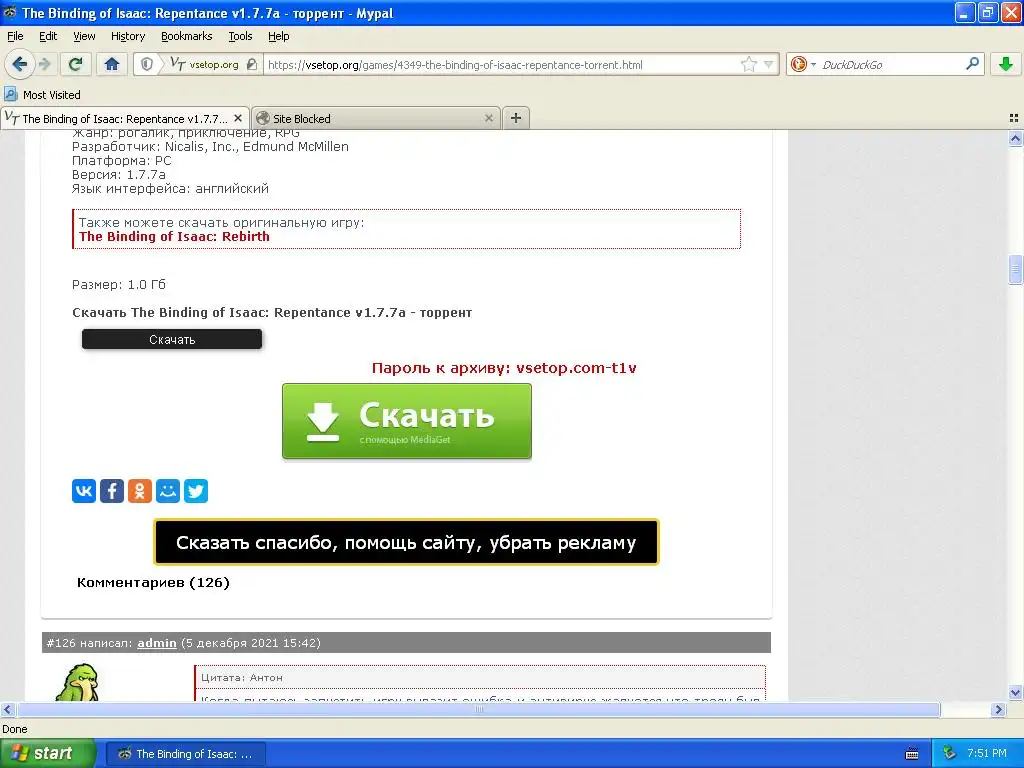This screenshot has height=768, width=1024.
Task: Share via the Moi Mir icon
Action: pos(168,490)
